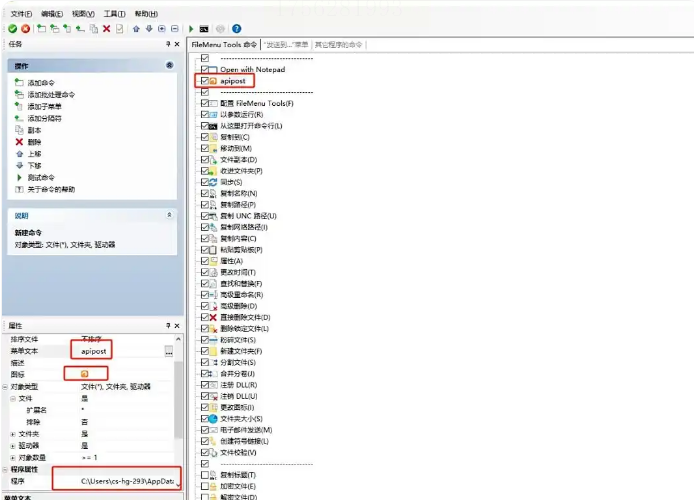Click the red cancel changes toolbar icon
694x500 pixels.
tap(26, 29)
